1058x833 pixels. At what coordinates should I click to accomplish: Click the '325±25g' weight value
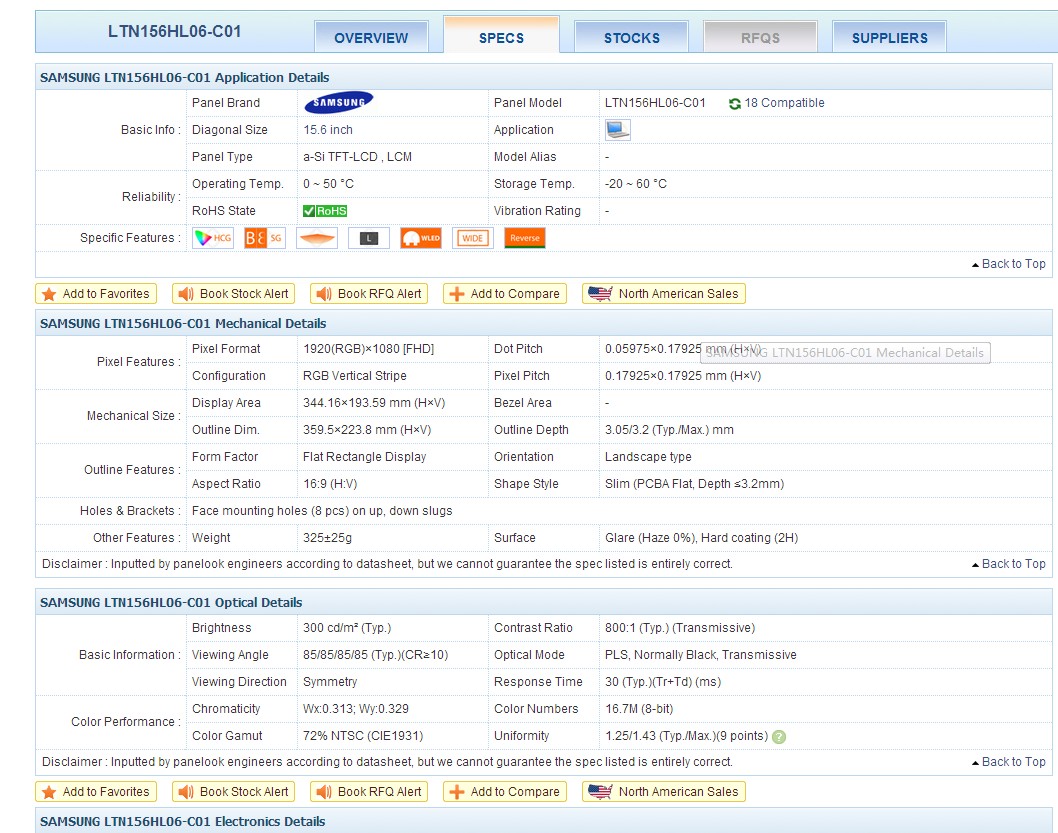pyautogui.click(x=327, y=538)
